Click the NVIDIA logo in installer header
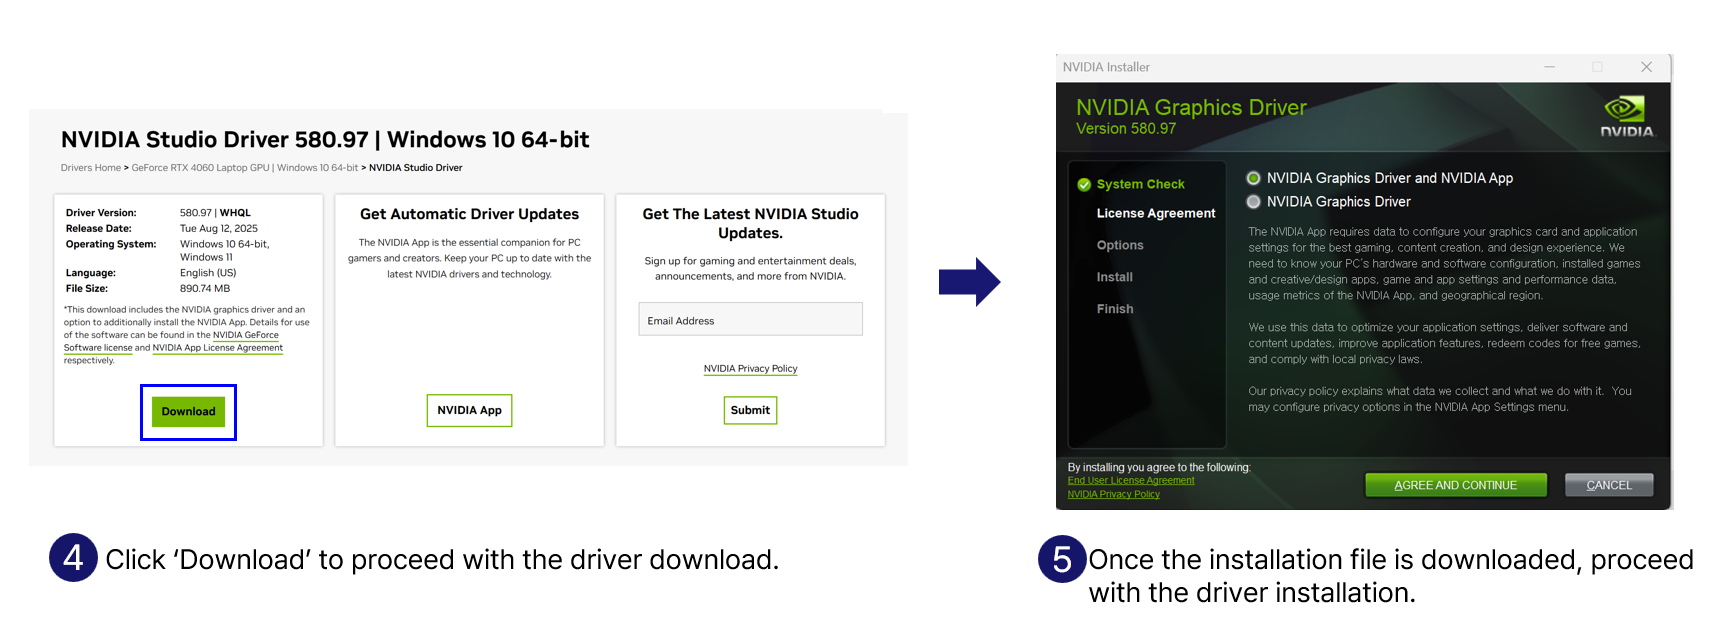 1626,116
